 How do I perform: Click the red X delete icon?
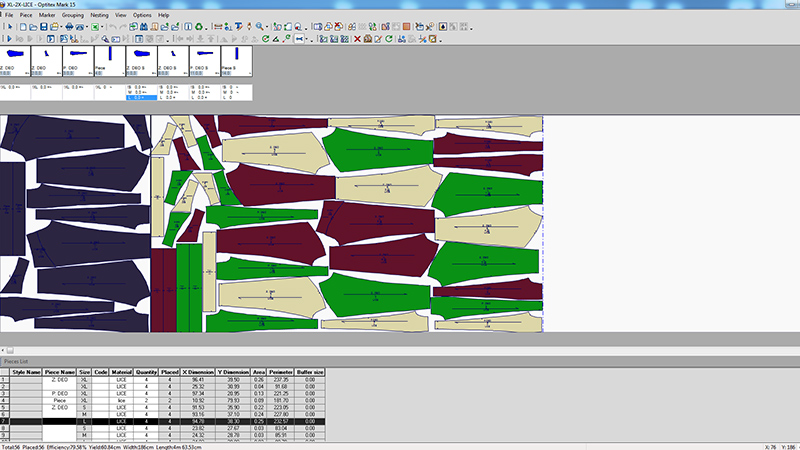357,39
